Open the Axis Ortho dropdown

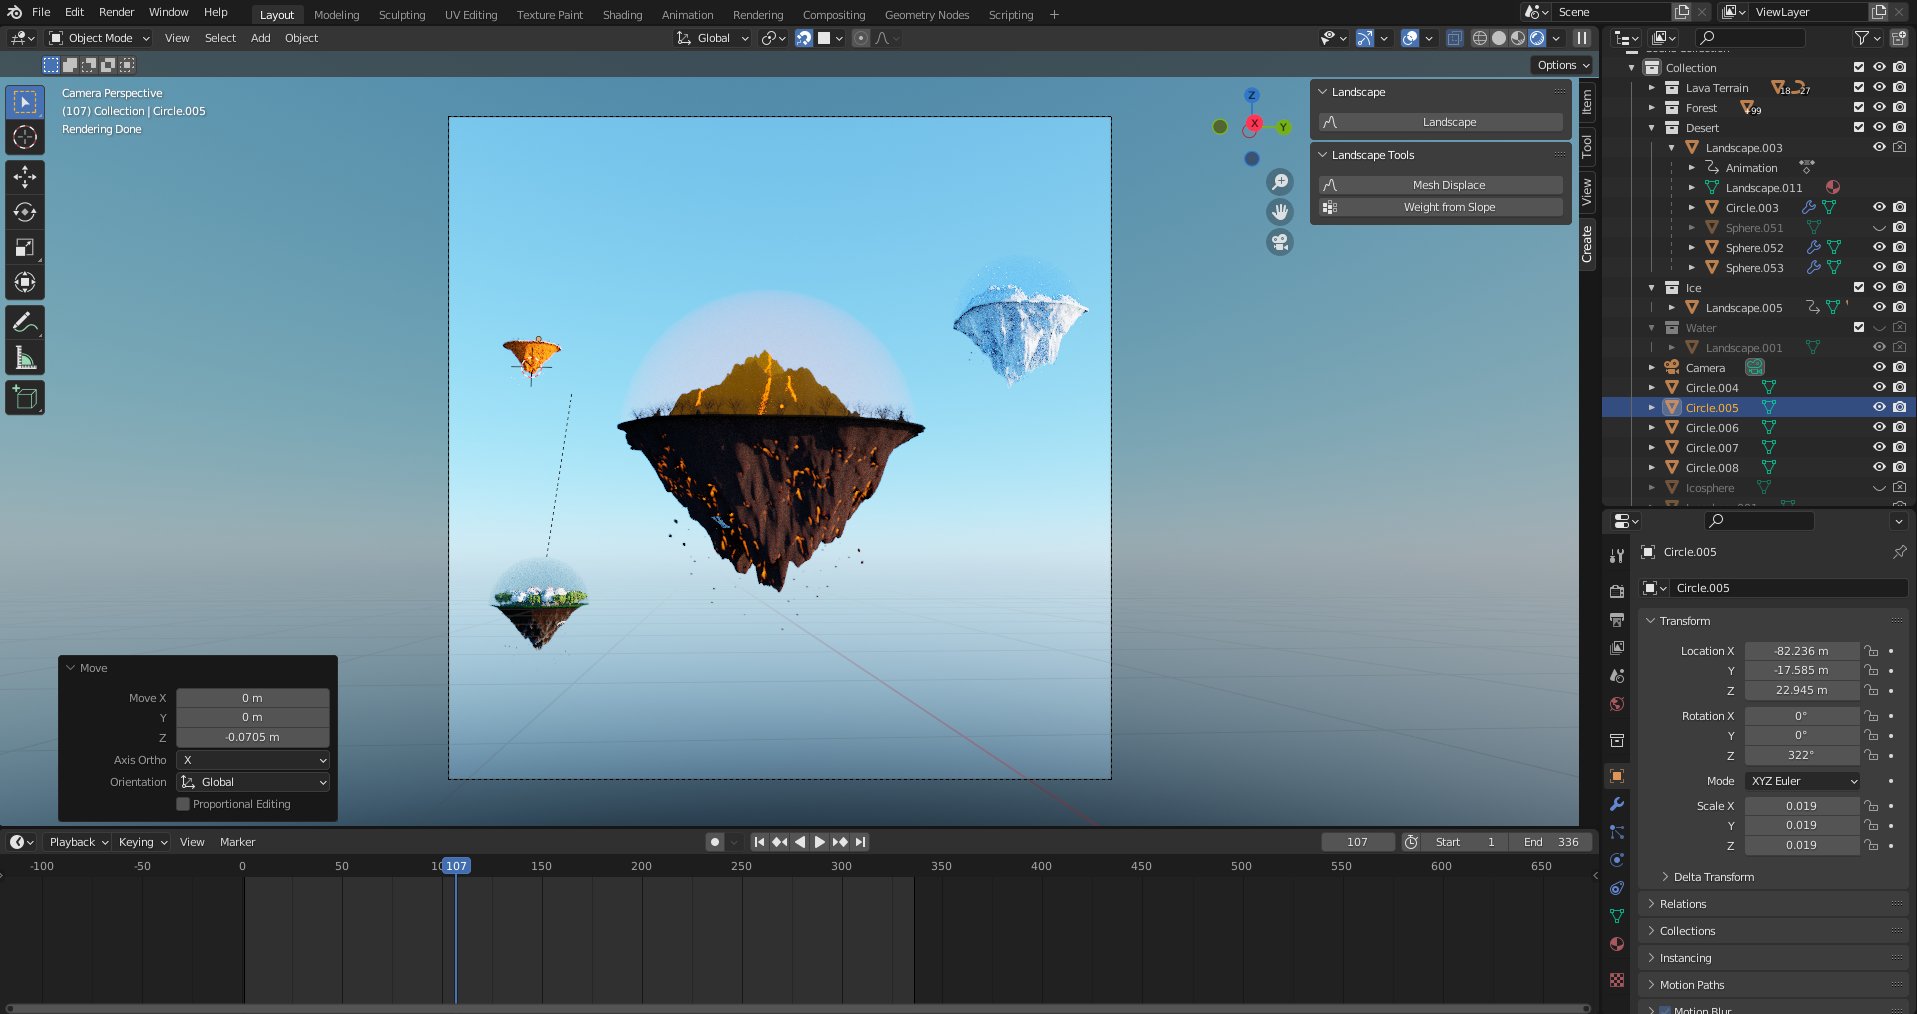coord(253,760)
